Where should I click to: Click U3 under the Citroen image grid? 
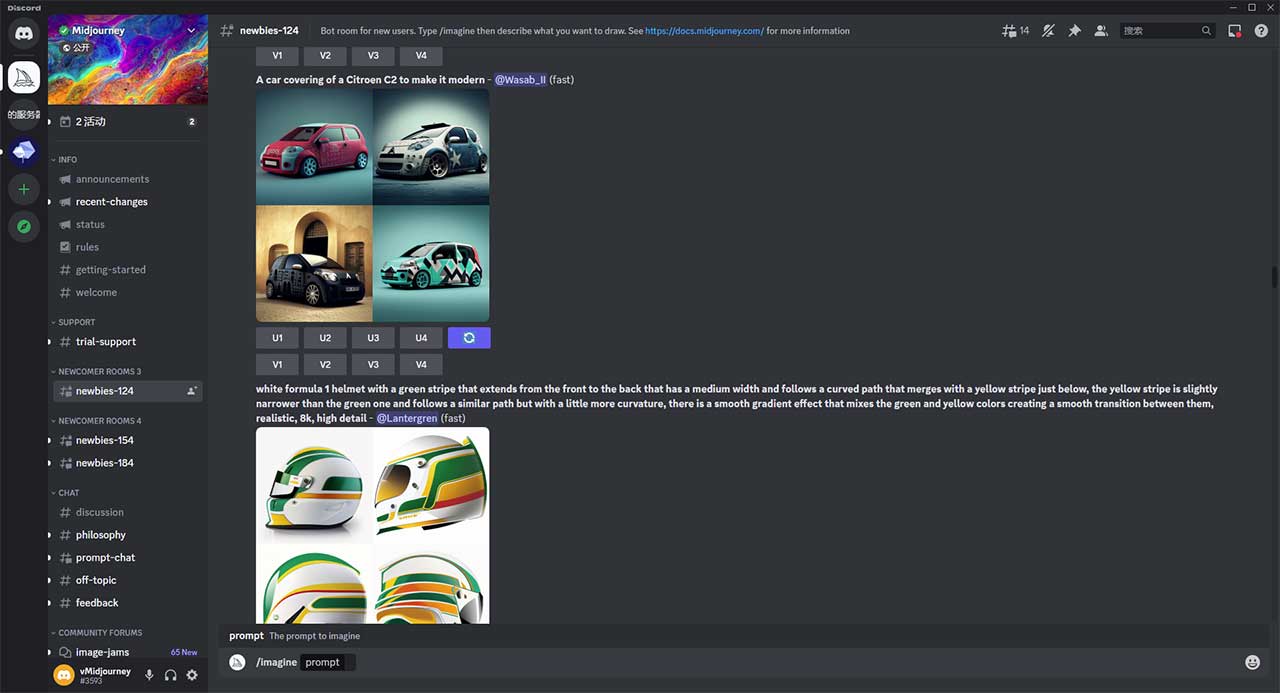coord(373,338)
